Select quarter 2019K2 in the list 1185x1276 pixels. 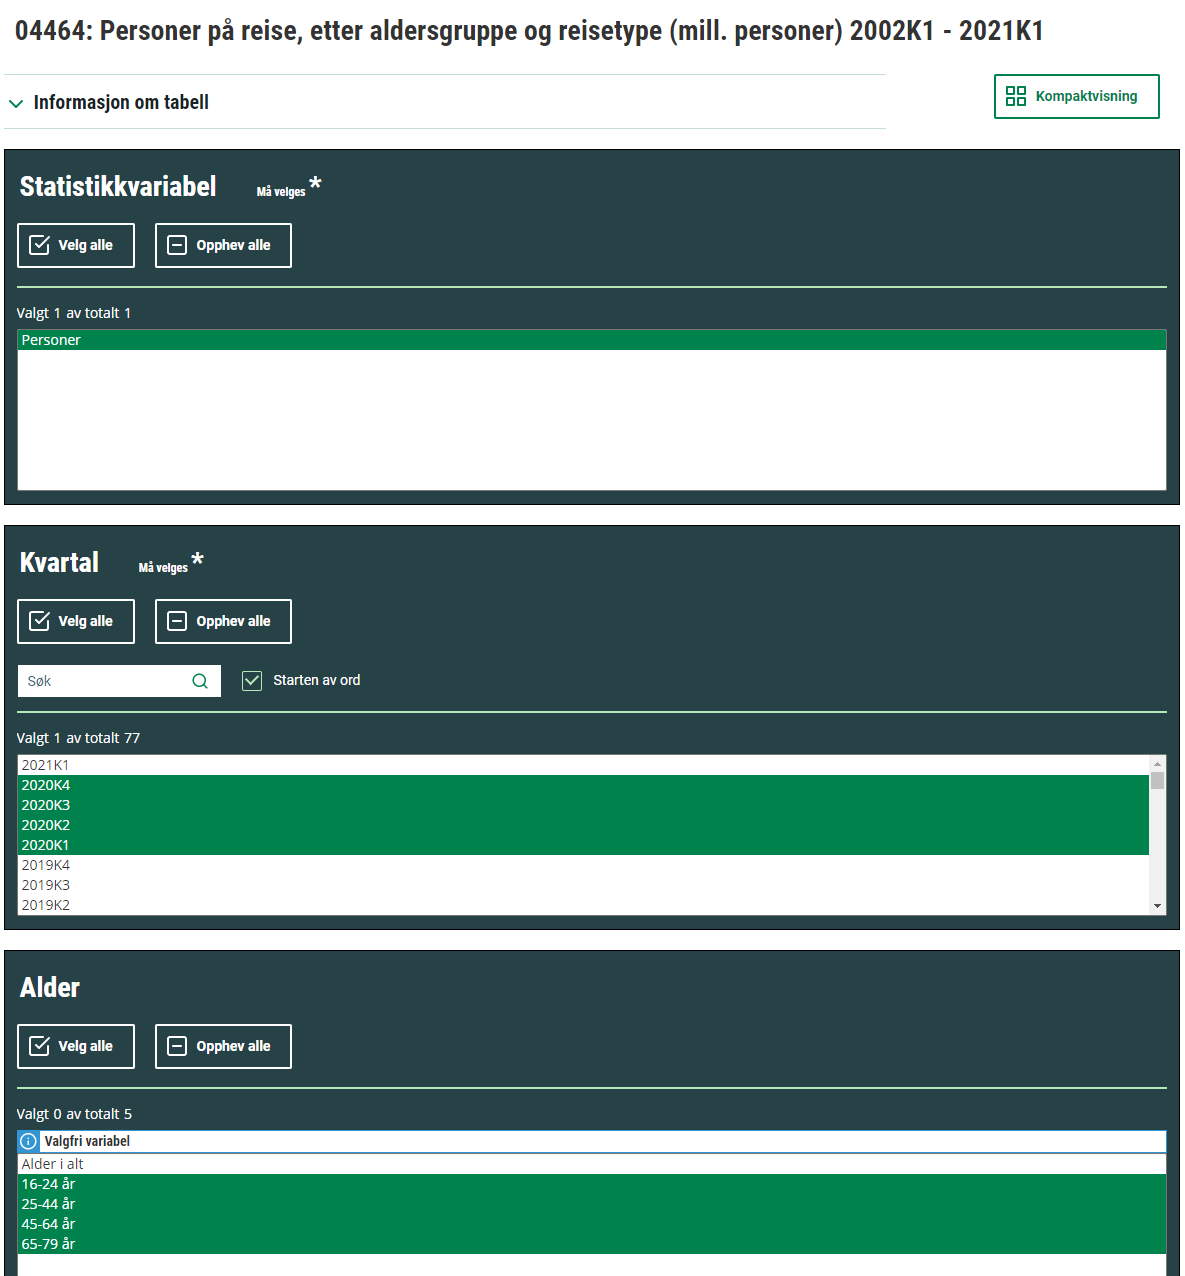point(583,905)
